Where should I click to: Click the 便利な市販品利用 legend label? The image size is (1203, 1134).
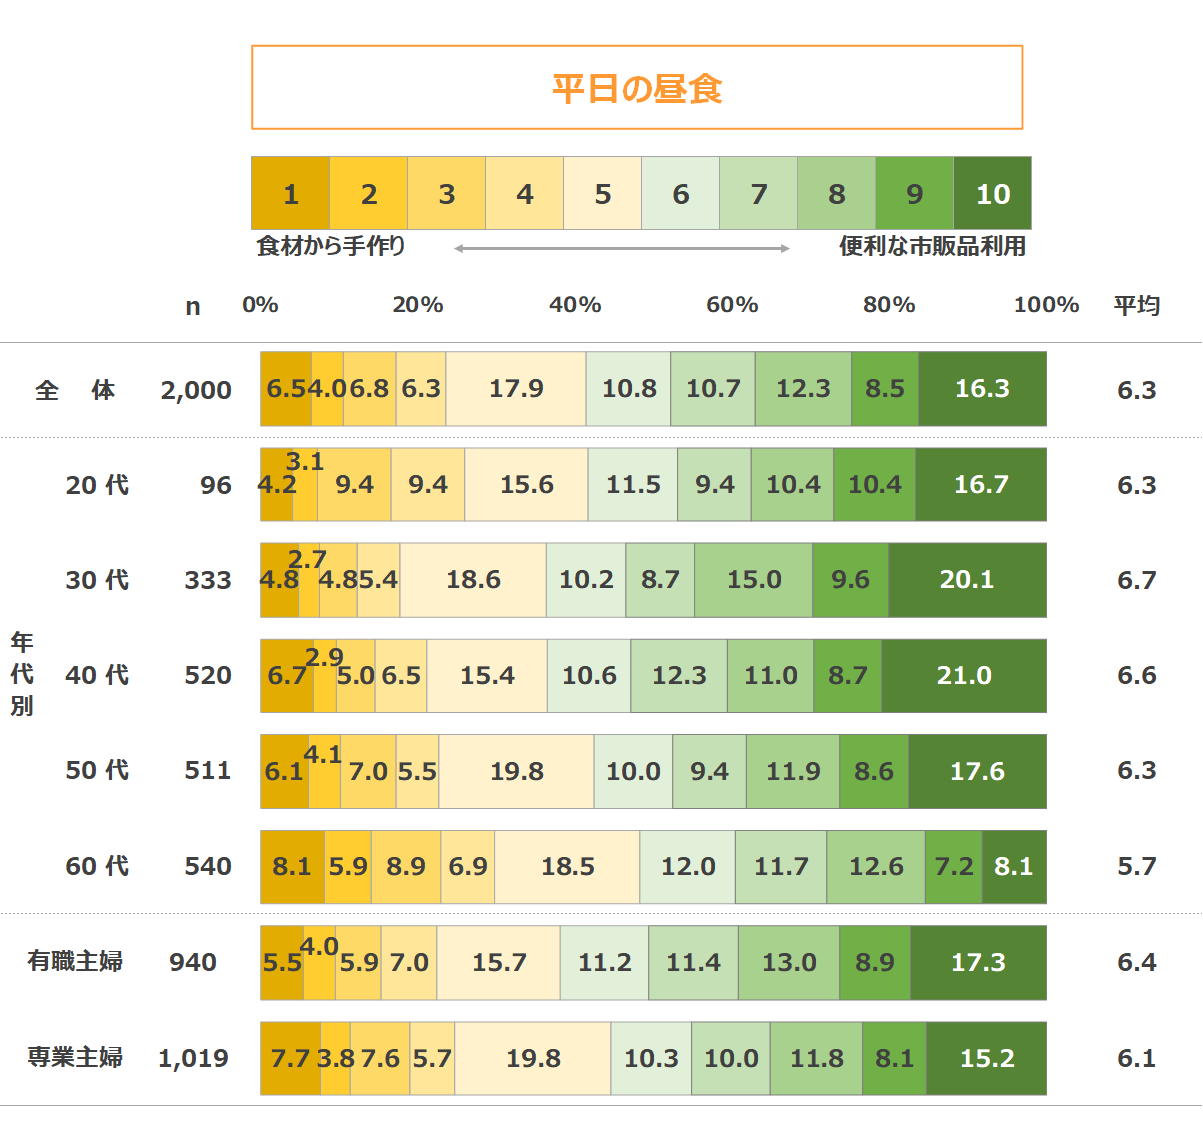pyautogui.click(x=932, y=246)
